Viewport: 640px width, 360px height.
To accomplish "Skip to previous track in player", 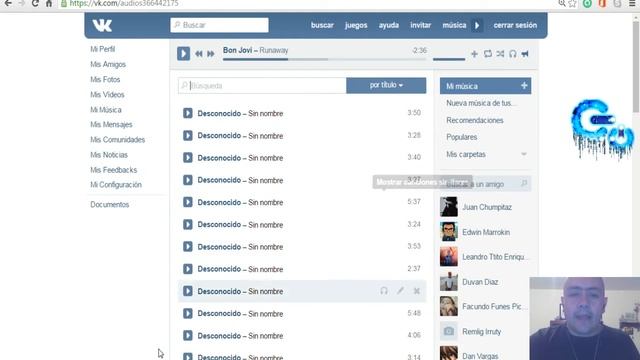I will tap(199, 54).
